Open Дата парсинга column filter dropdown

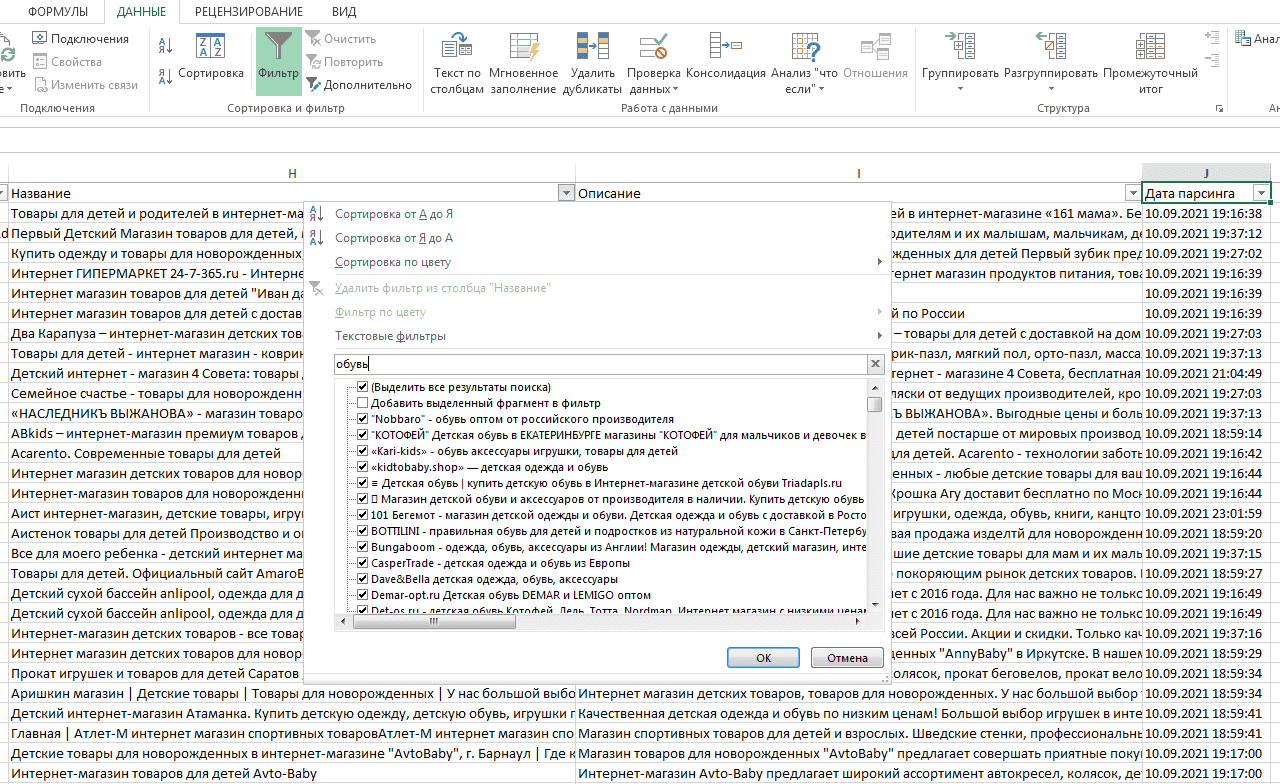pos(1262,193)
